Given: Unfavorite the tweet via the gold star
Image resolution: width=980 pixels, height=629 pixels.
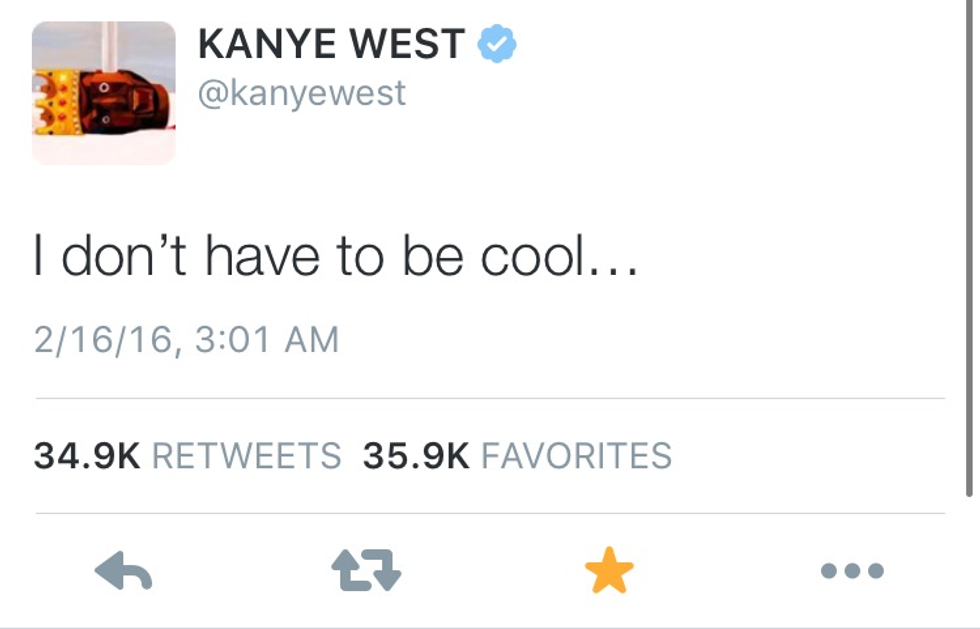Looking at the screenshot, I should pos(609,570).
